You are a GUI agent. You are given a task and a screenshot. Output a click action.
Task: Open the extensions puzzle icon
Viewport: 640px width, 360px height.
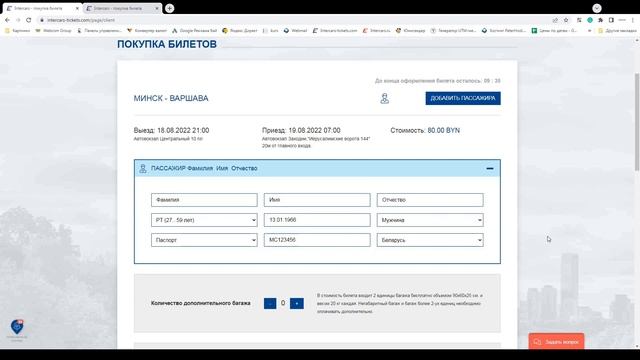(600, 20)
